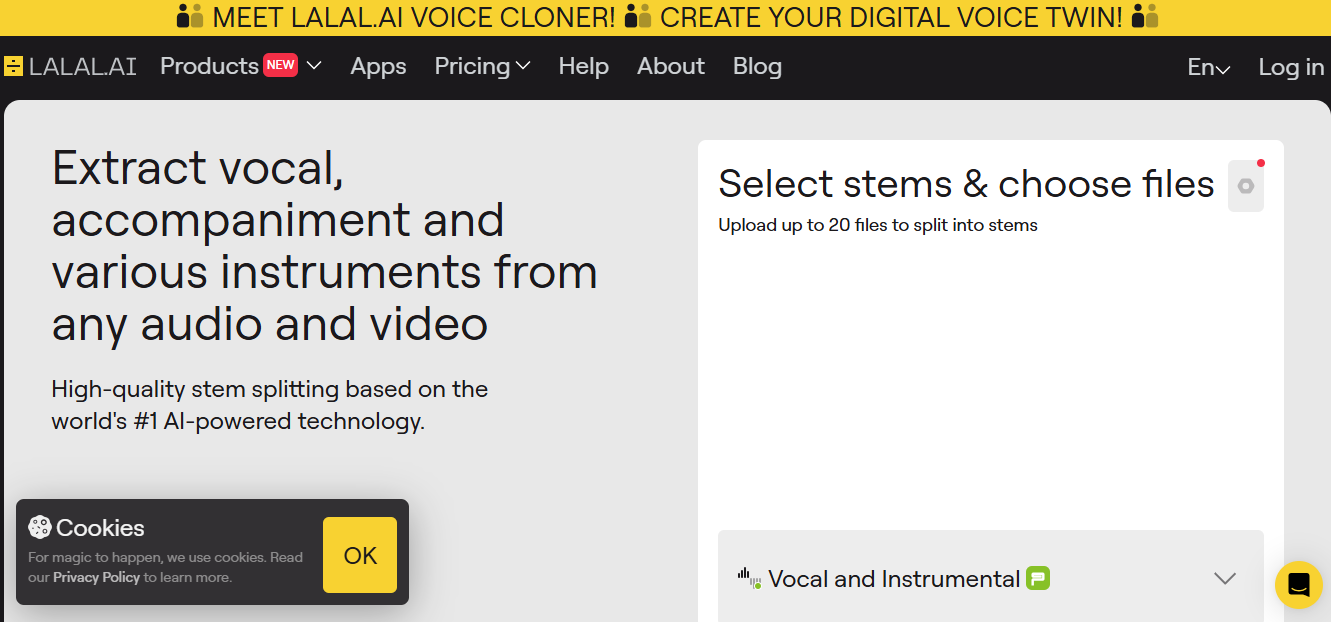Visit the Blog link in navigation
This screenshot has height=622, width=1331.
tap(757, 66)
